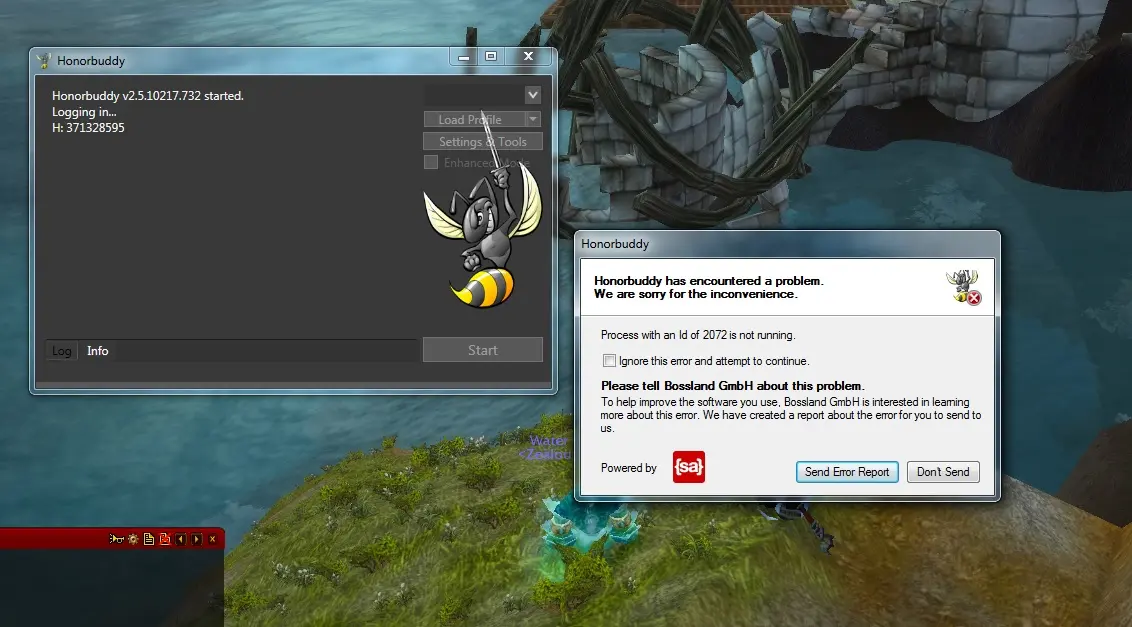
Task: Click 'Honorbuddy v2.5.10217.732 started.' log line
Action: point(148,95)
